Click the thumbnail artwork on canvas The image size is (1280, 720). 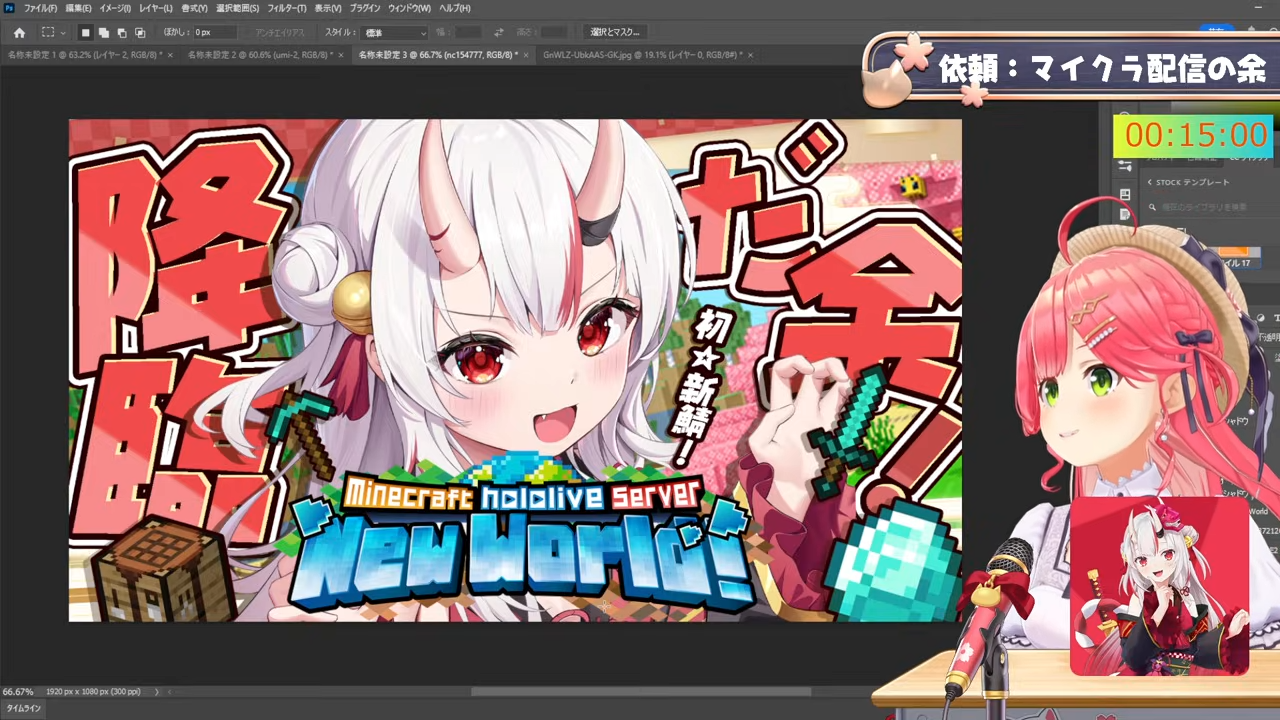point(515,370)
